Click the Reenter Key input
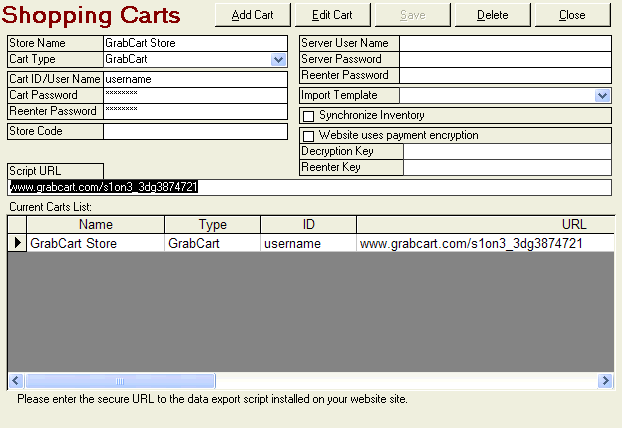The height and width of the screenshot is (428, 622). (x=507, y=167)
